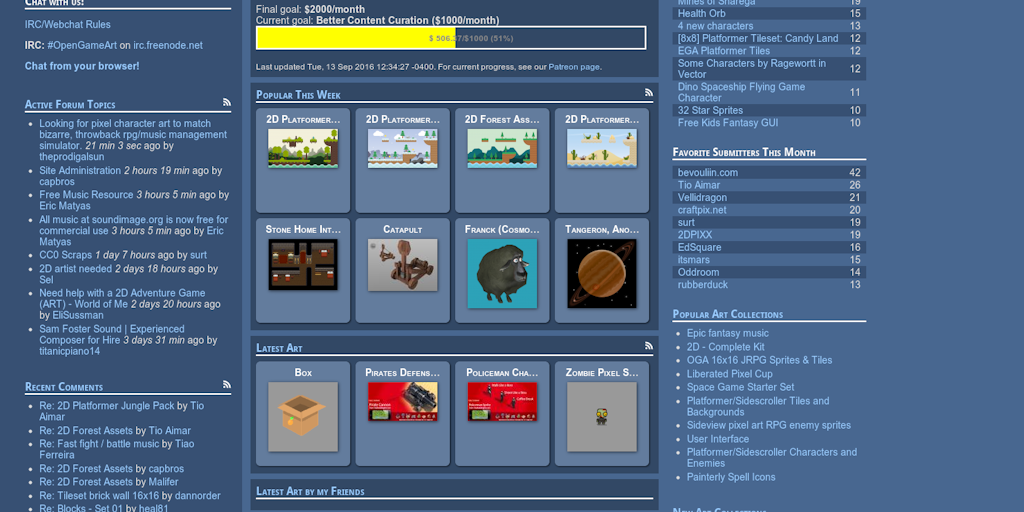This screenshot has width=1024, height=512.
Task: Open Free Kids Fantasy GUI entry
Action: point(728,123)
